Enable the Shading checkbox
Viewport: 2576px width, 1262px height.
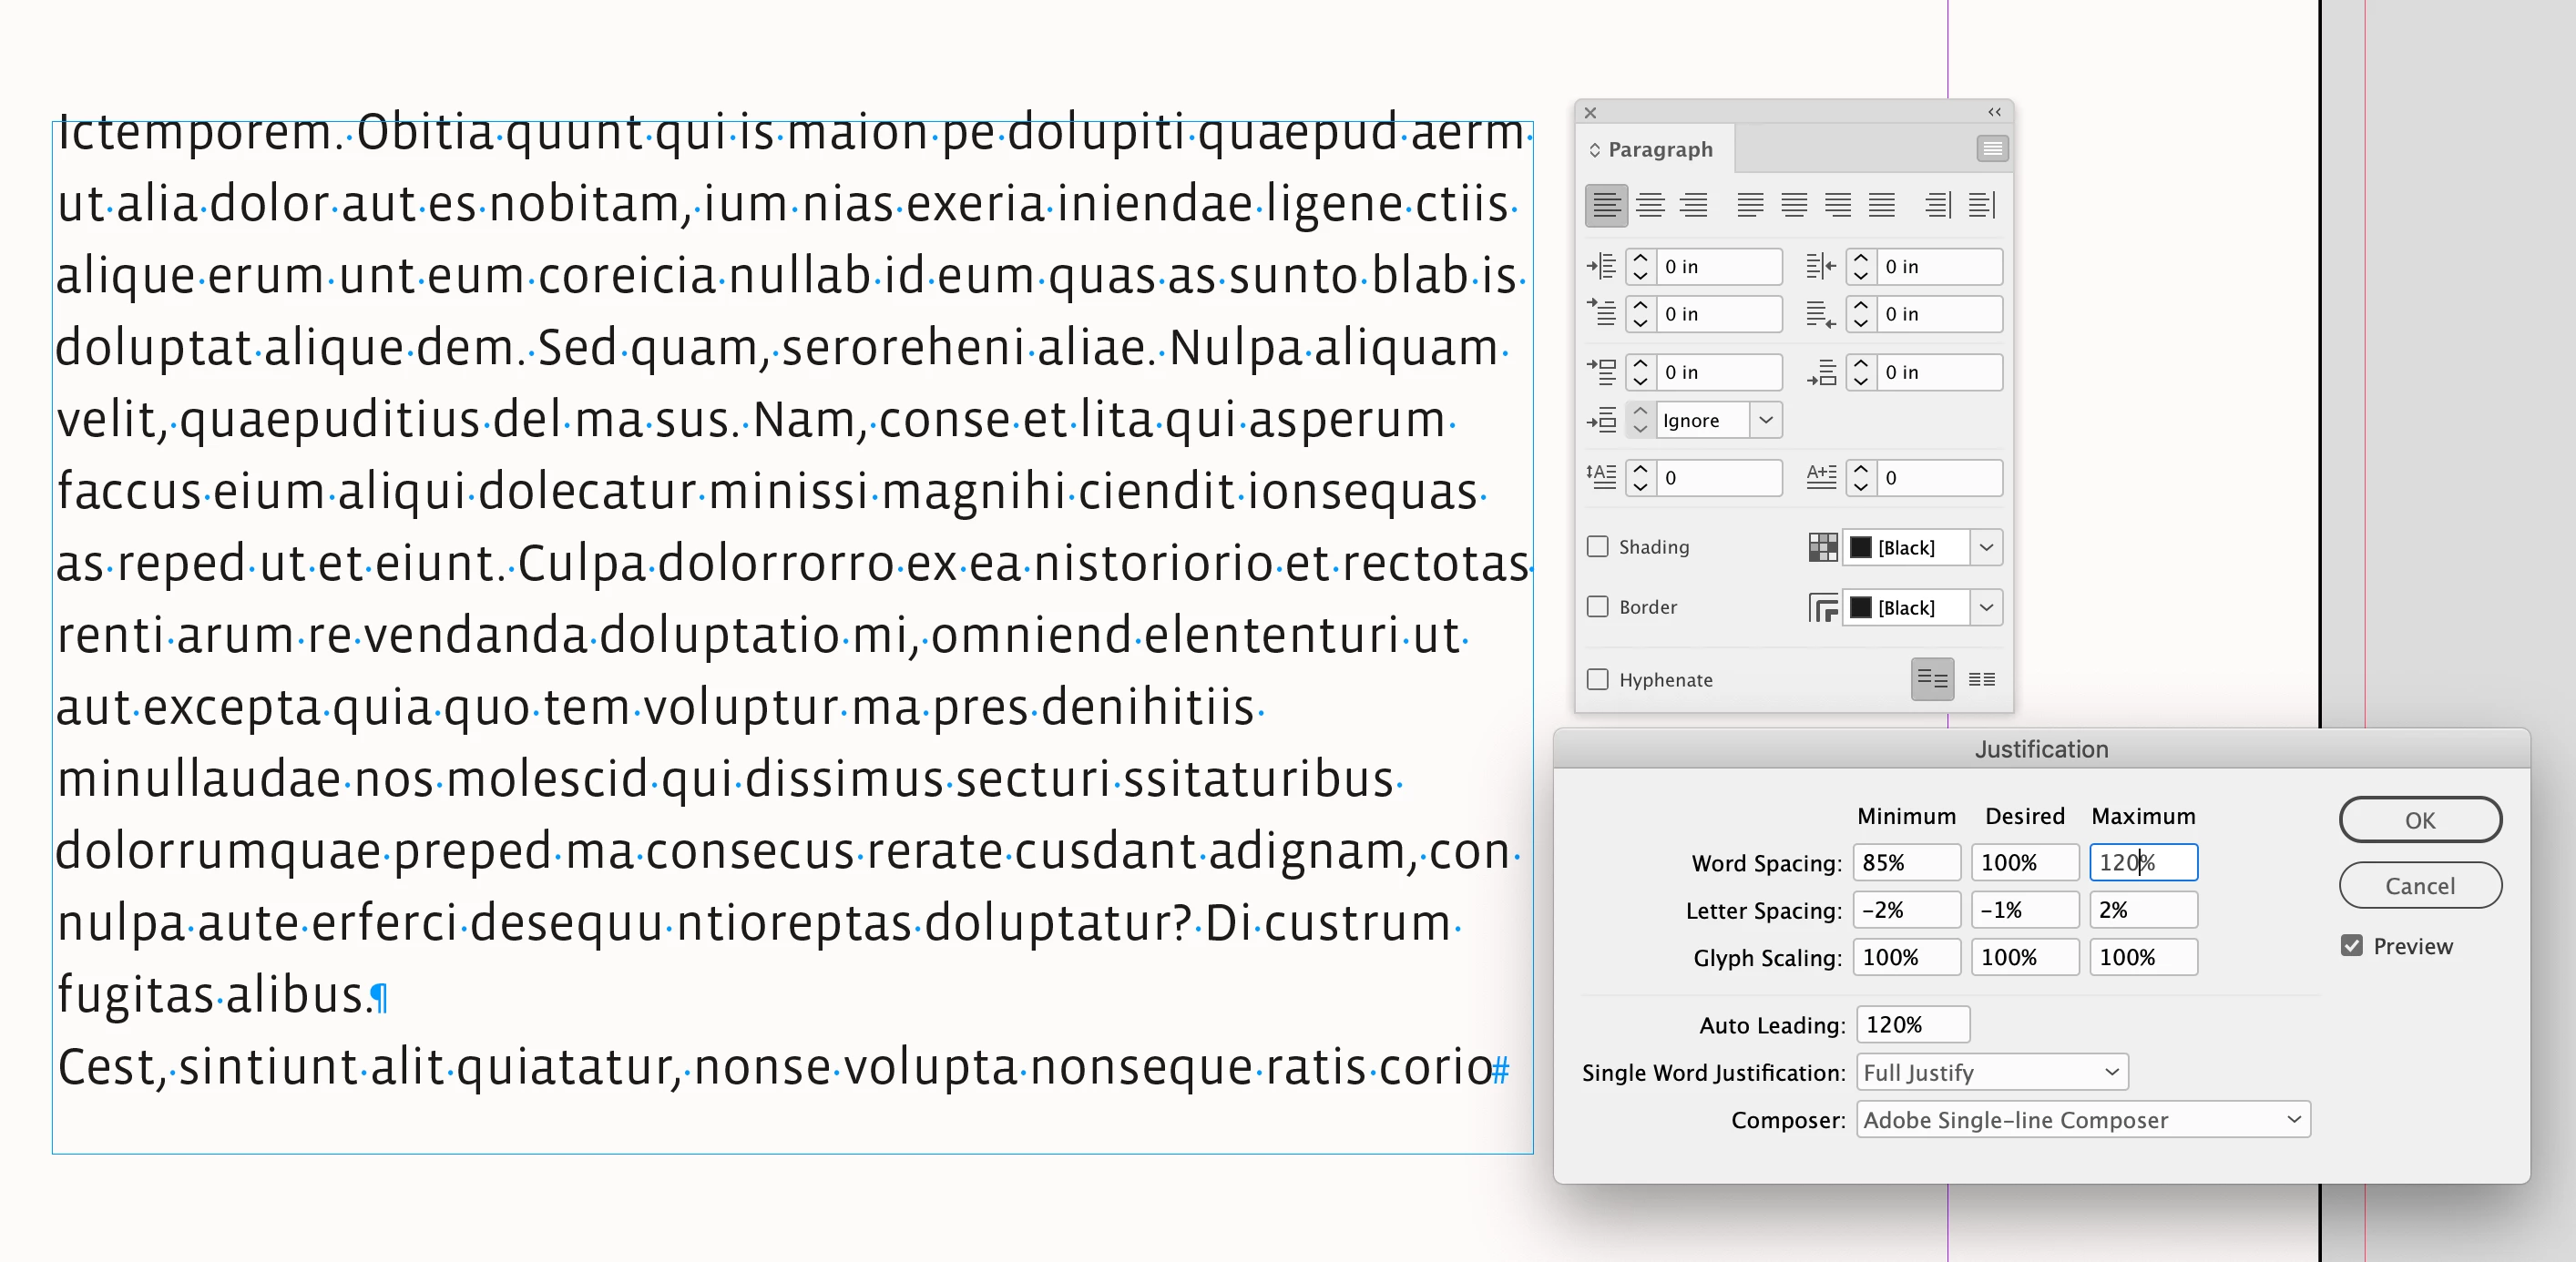tap(1598, 547)
